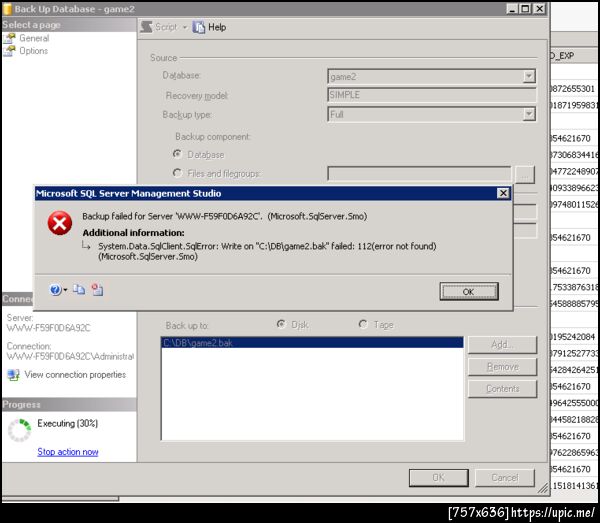
Task: Select Tape as the backup destination
Action: pyautogui.click(x=363, y=324)
